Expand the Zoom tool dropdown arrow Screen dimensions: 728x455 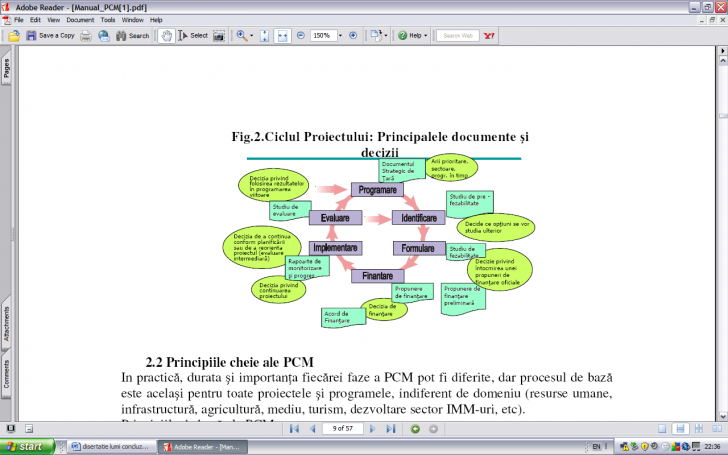[253, 35]
